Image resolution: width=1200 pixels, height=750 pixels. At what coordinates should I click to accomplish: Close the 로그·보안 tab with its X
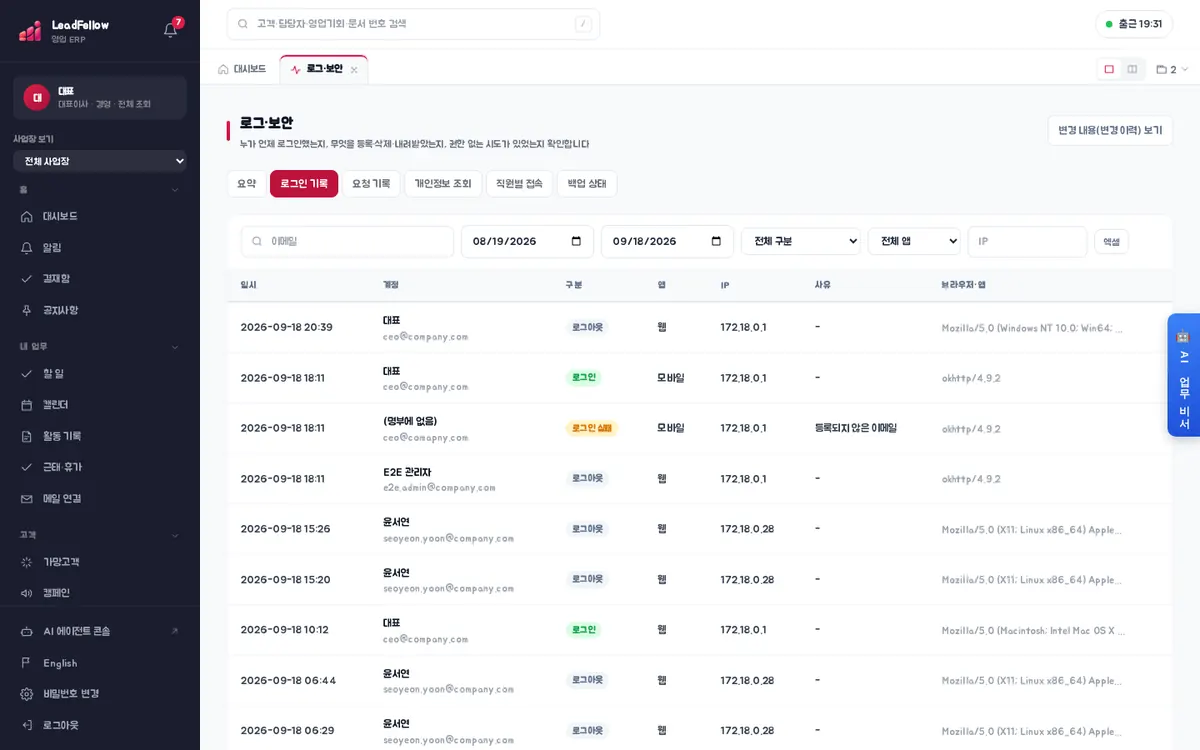(354, 70)
